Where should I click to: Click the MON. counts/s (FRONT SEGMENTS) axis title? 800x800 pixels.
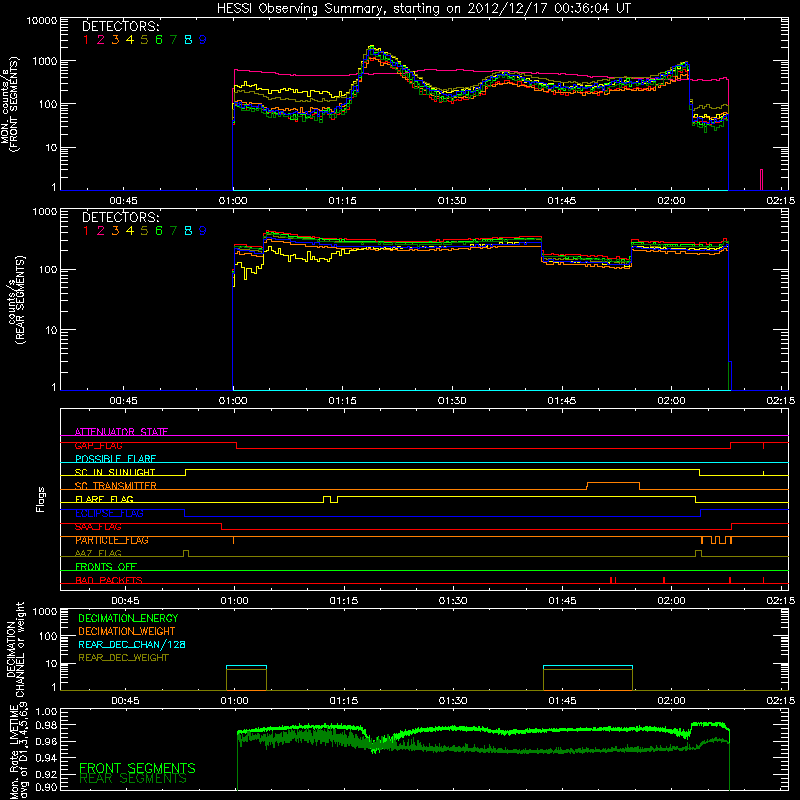[9, 105]
